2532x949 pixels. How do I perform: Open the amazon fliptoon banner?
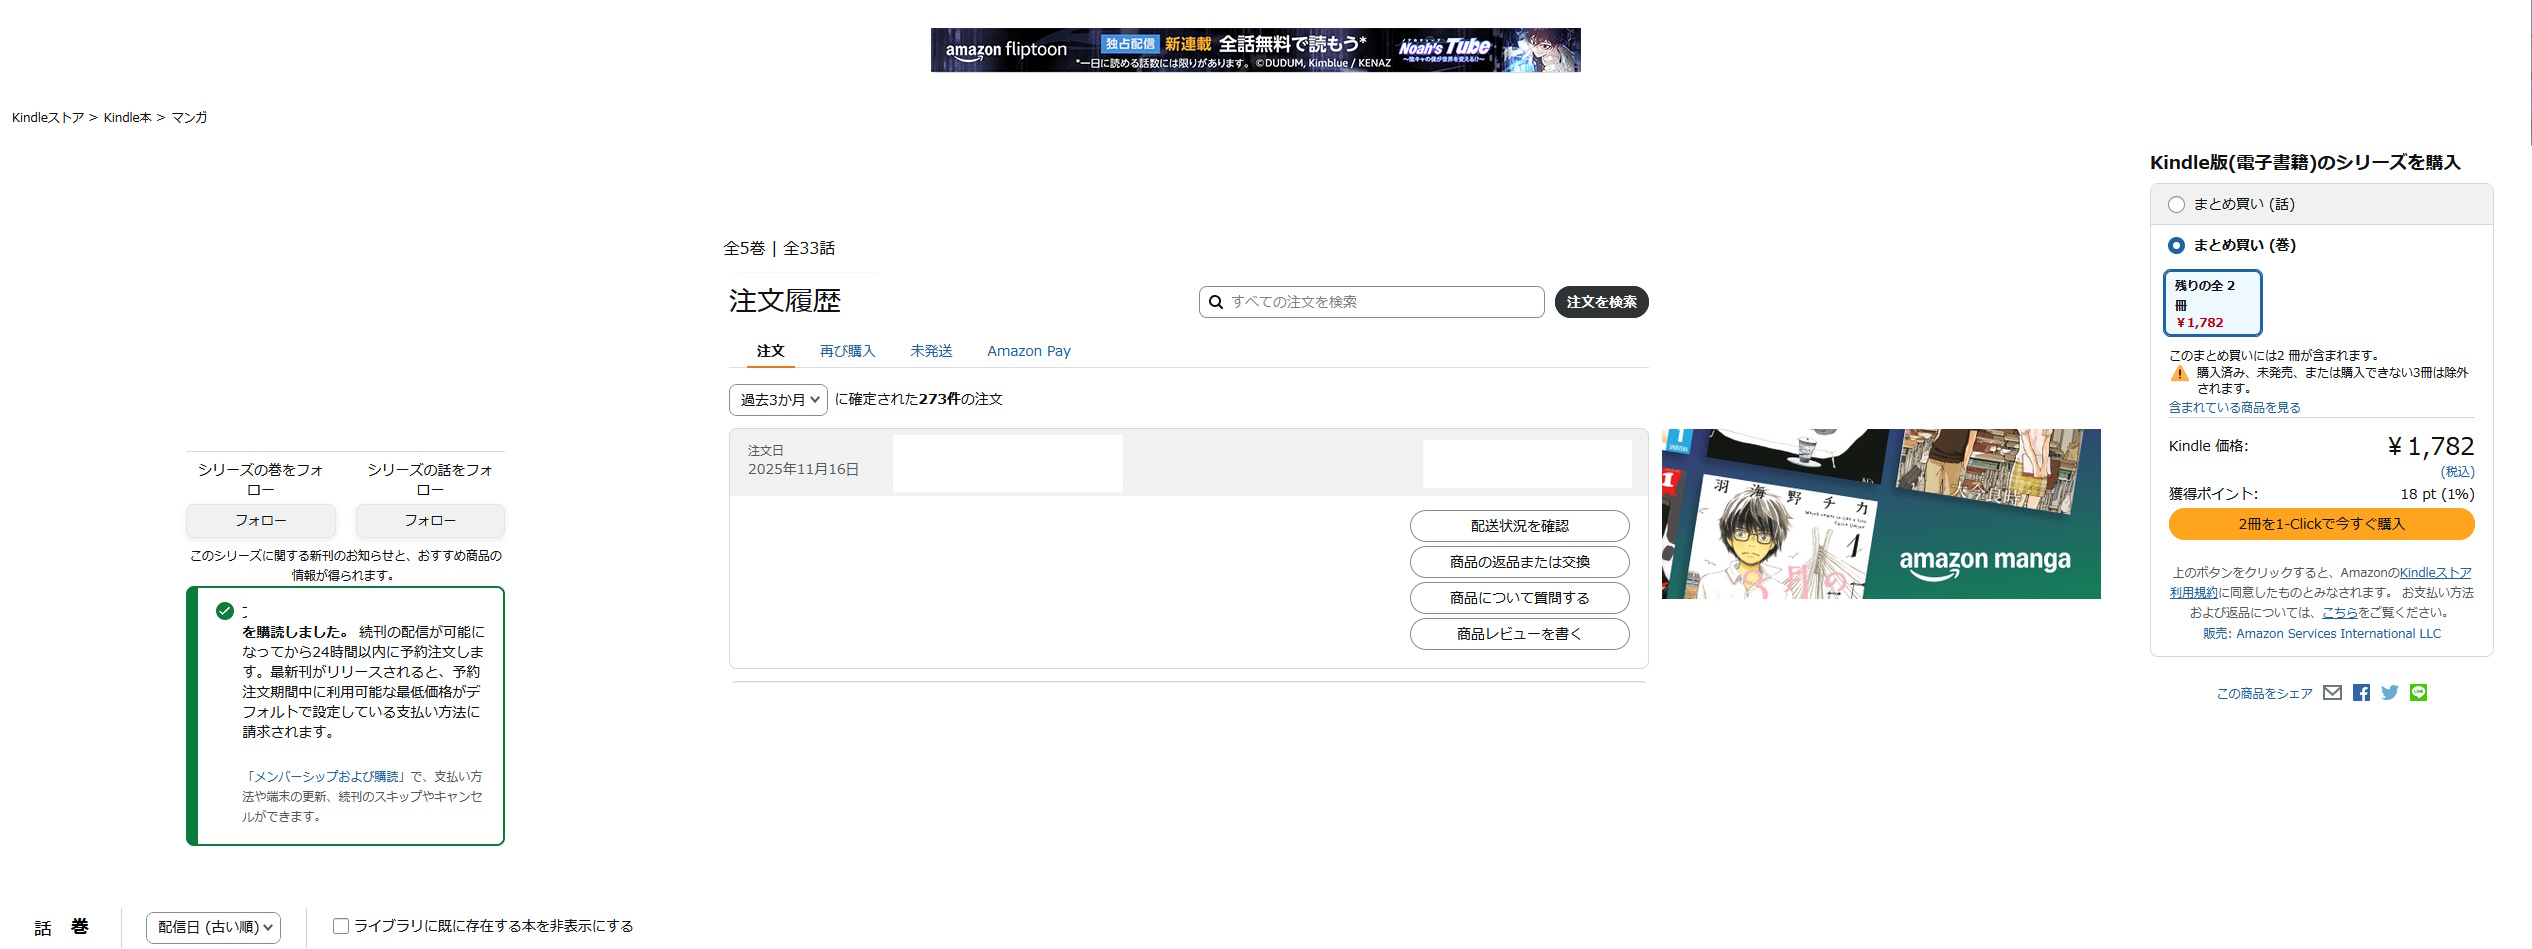point(1255,50)
